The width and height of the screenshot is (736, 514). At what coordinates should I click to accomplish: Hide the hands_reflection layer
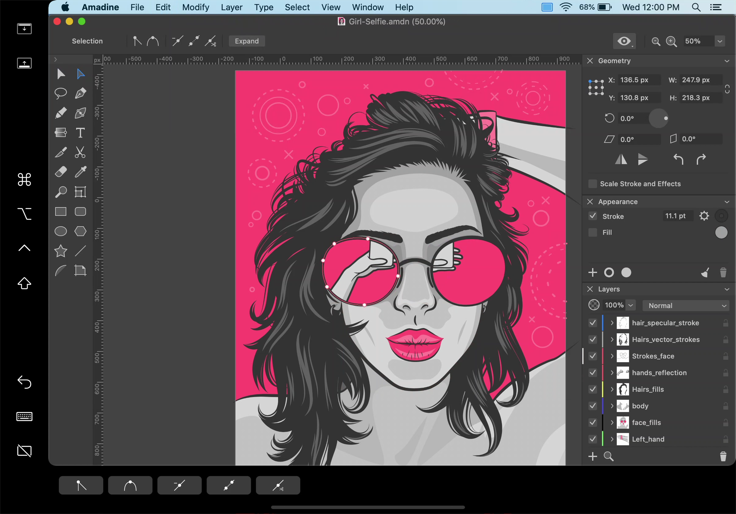pyautogui.click(x=593, y=373)
